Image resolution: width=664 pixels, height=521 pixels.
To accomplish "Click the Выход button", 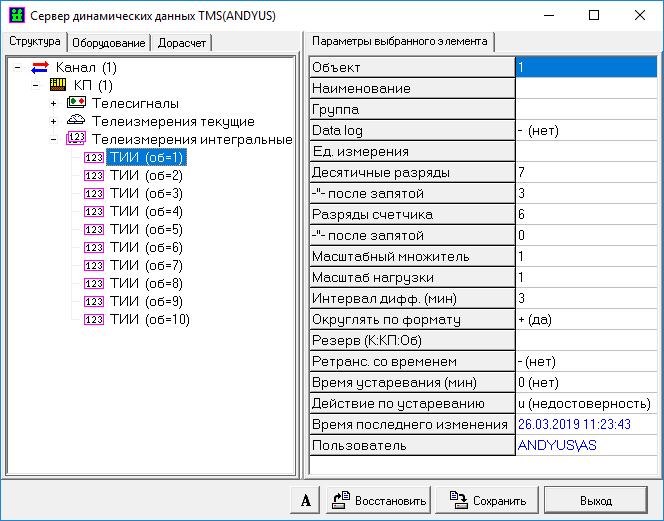I will click(x=595, y=500).
